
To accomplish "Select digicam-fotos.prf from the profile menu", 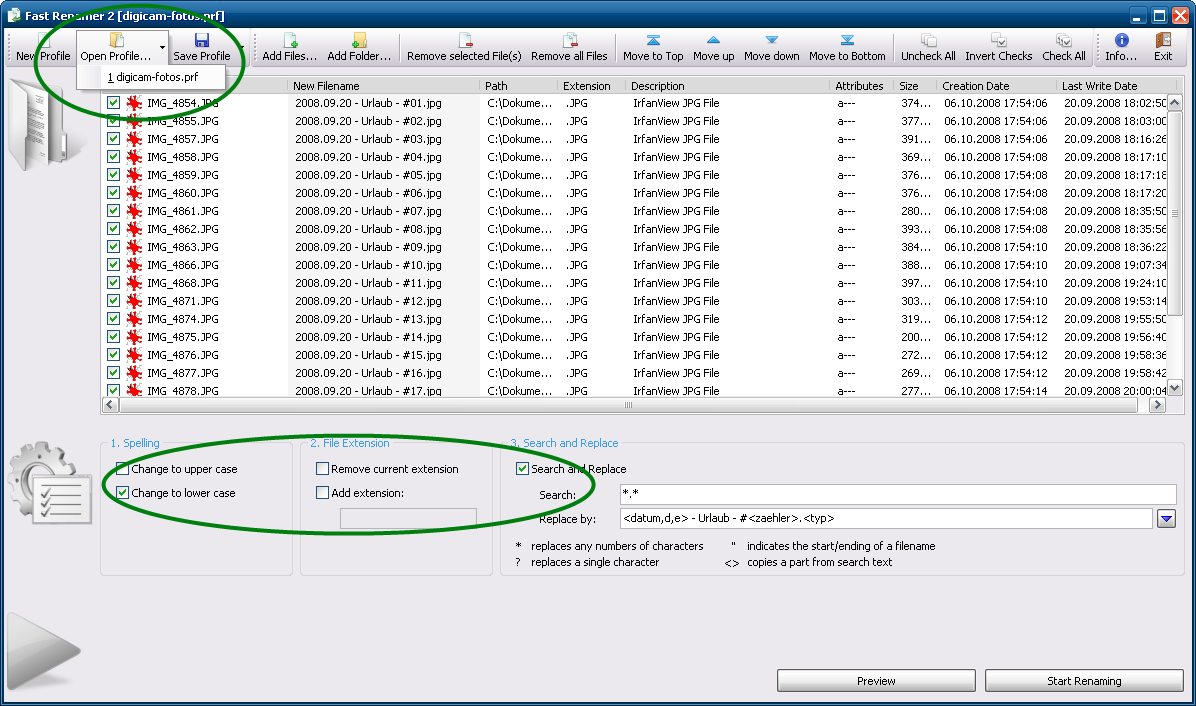I will (x=152, y=77).
